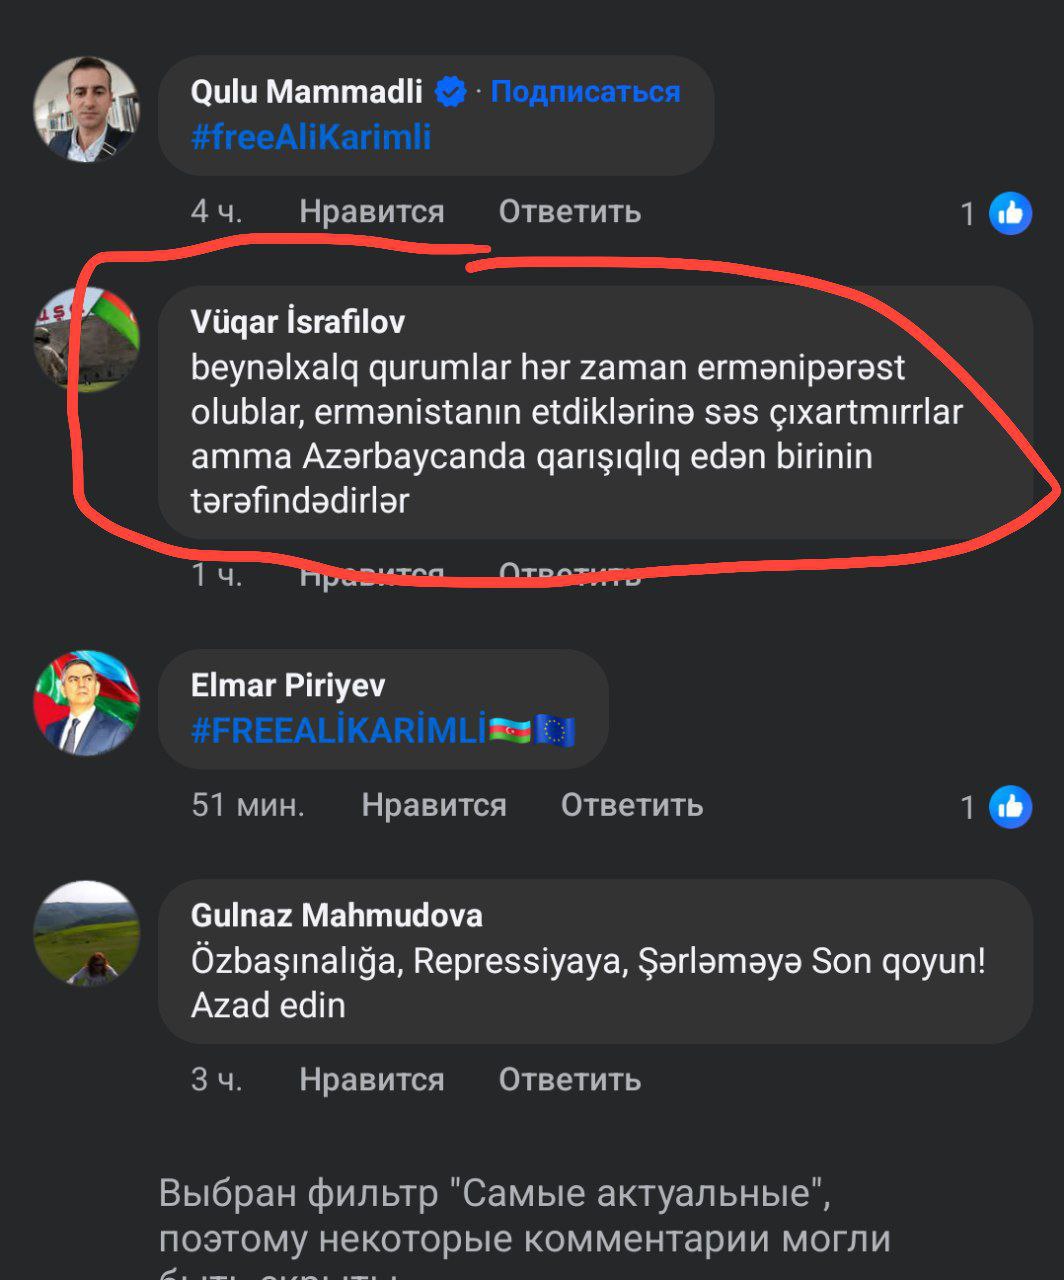This screenshot has width=1064, height=1280.
Task: Reply to Gulnaz Mahmudova's comment with Ответить
Action: pos(569,1080)
